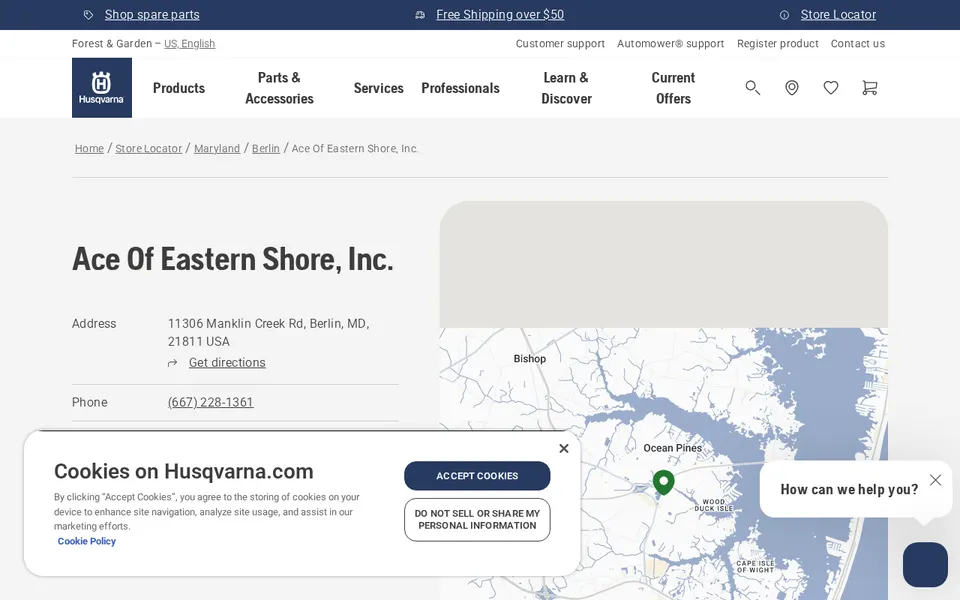Click the Shop spare parts link
The width and height of the screenshot is (960, 600).
(x=152, y=15)
